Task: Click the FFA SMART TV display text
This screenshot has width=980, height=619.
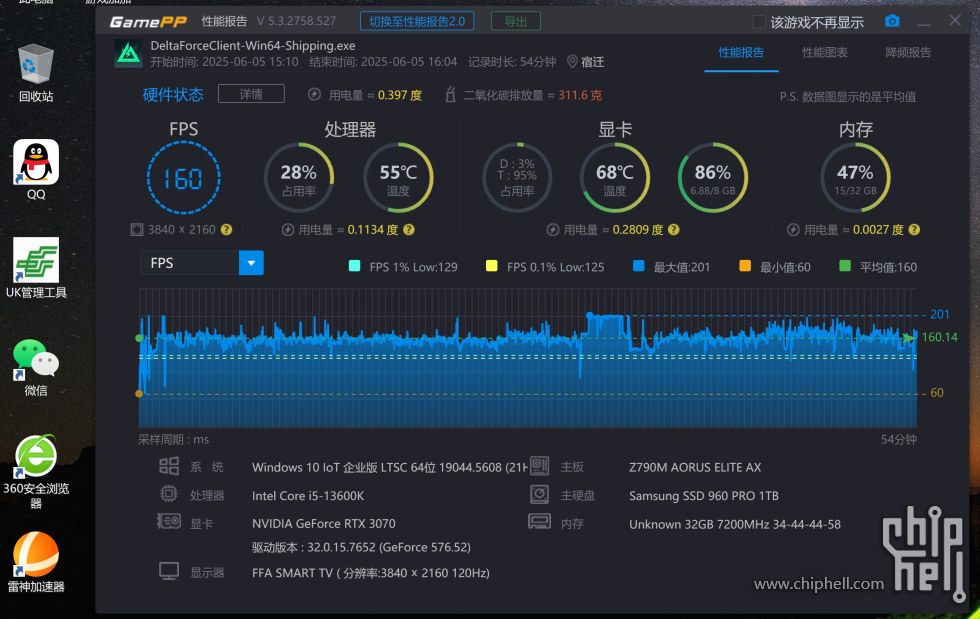Action: tap(371, 573)
